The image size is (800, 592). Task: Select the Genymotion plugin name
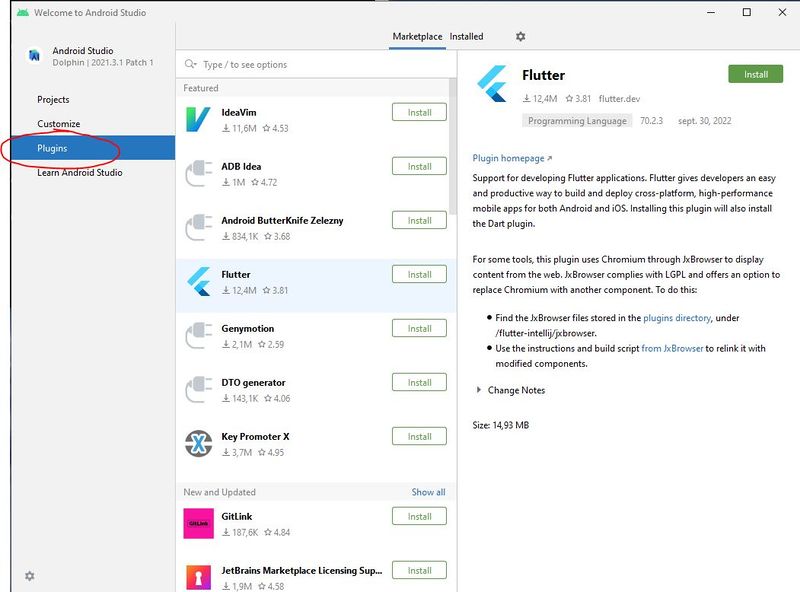[247, 329]
